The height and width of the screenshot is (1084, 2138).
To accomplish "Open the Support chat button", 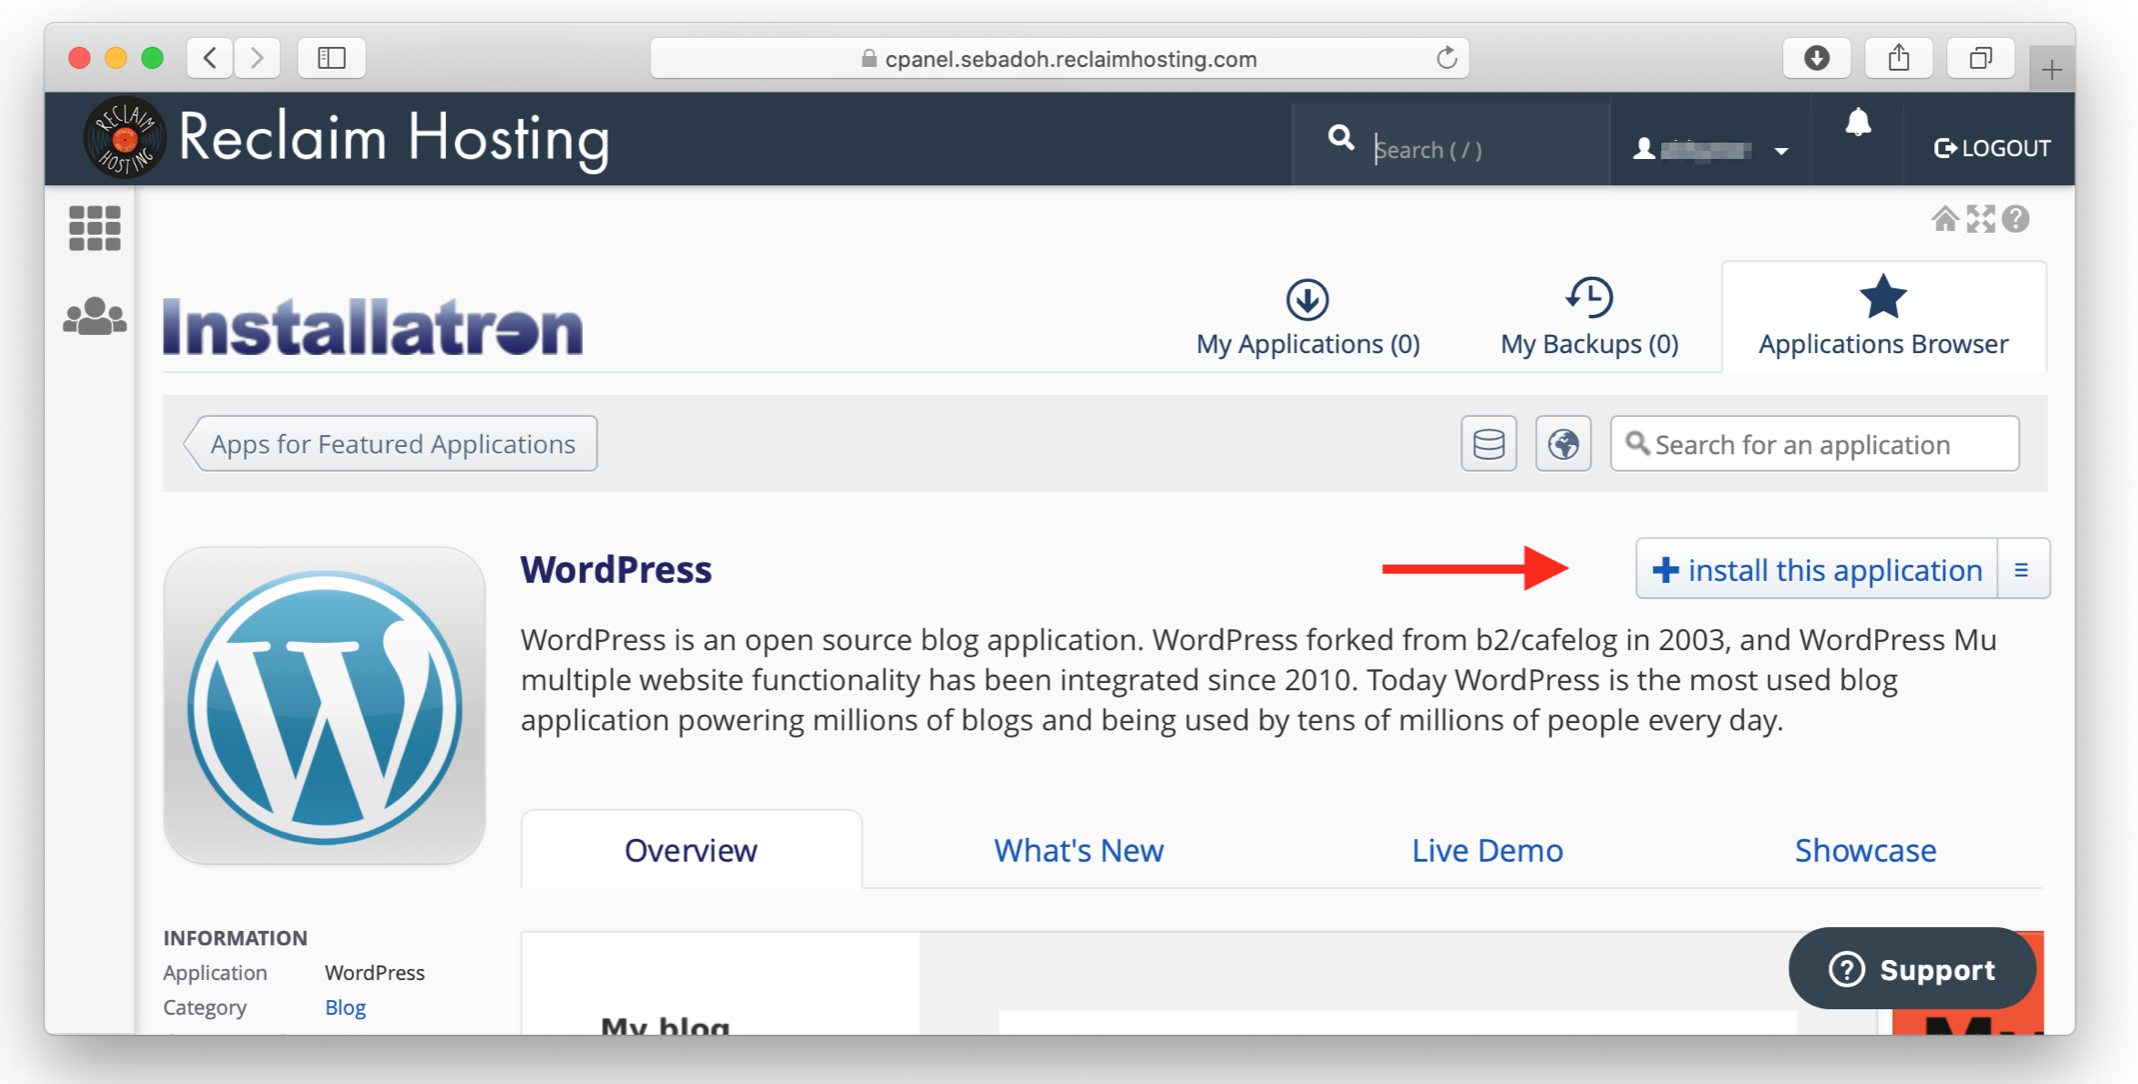I will click(1911, 968).
